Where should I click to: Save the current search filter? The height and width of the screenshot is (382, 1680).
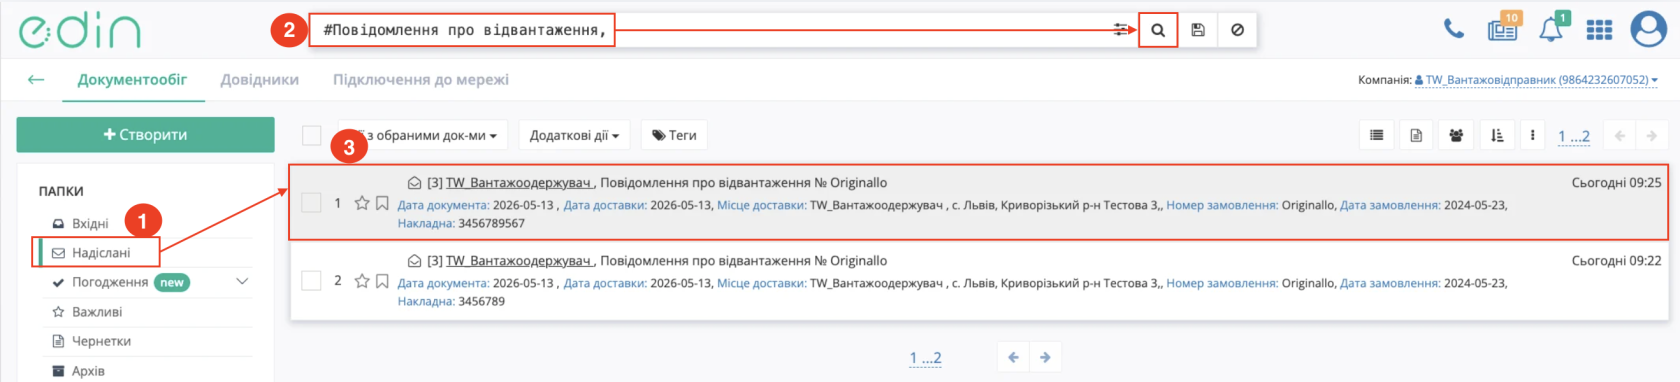[1198, 30]
